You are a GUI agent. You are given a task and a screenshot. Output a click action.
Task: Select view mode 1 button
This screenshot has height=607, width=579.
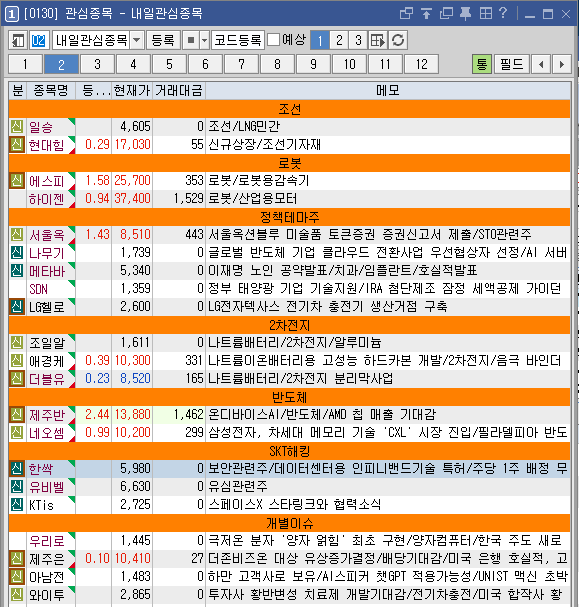320,40
